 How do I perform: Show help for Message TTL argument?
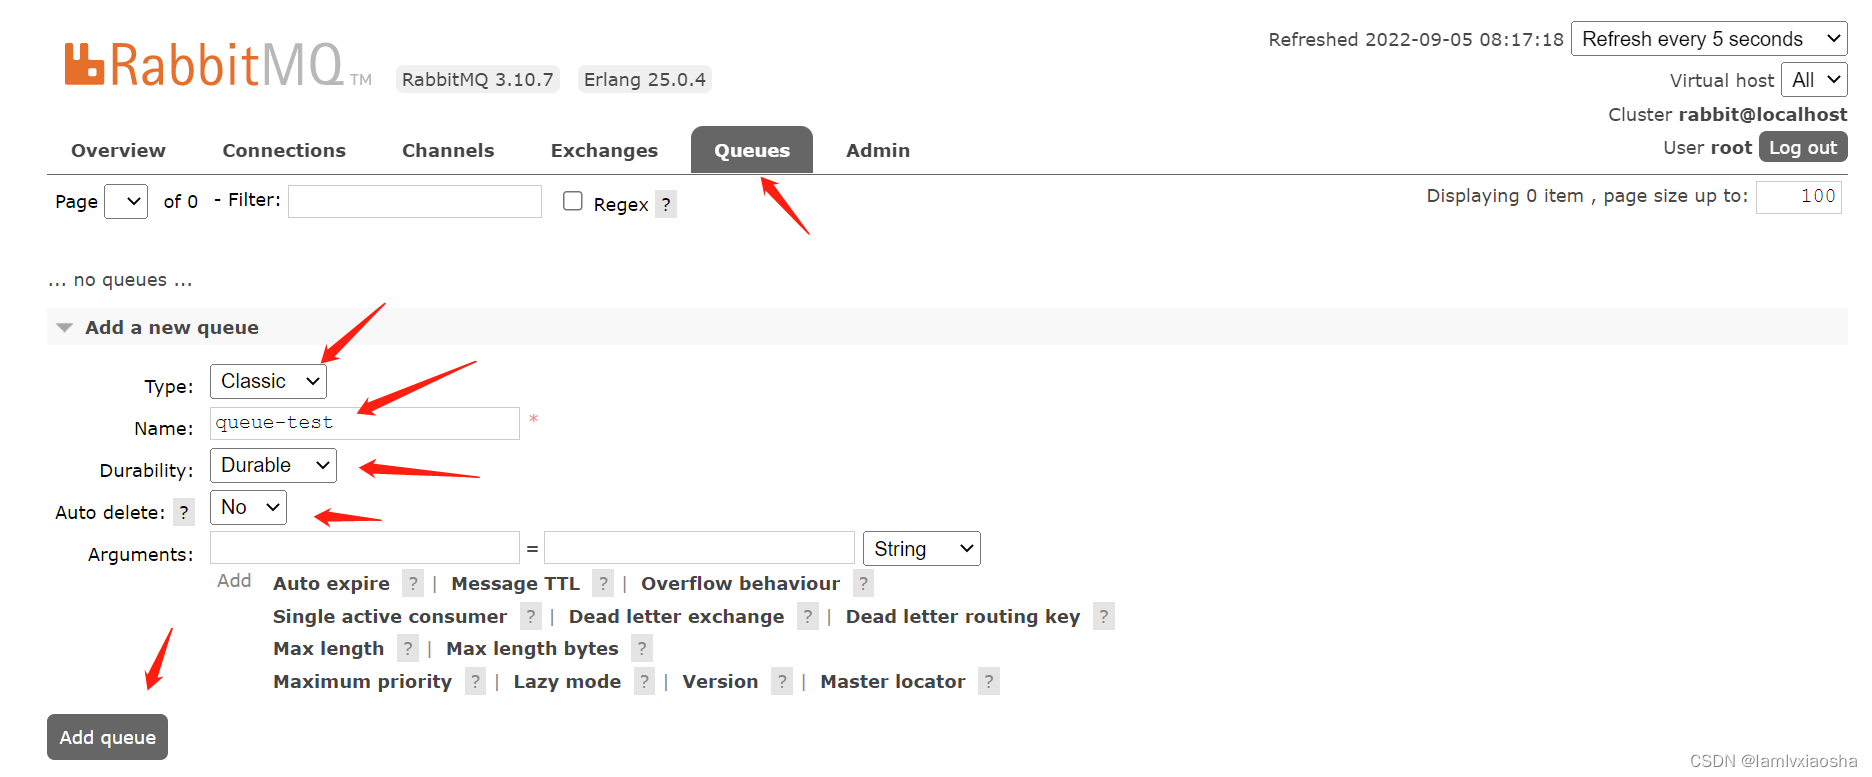pos(603,583)
